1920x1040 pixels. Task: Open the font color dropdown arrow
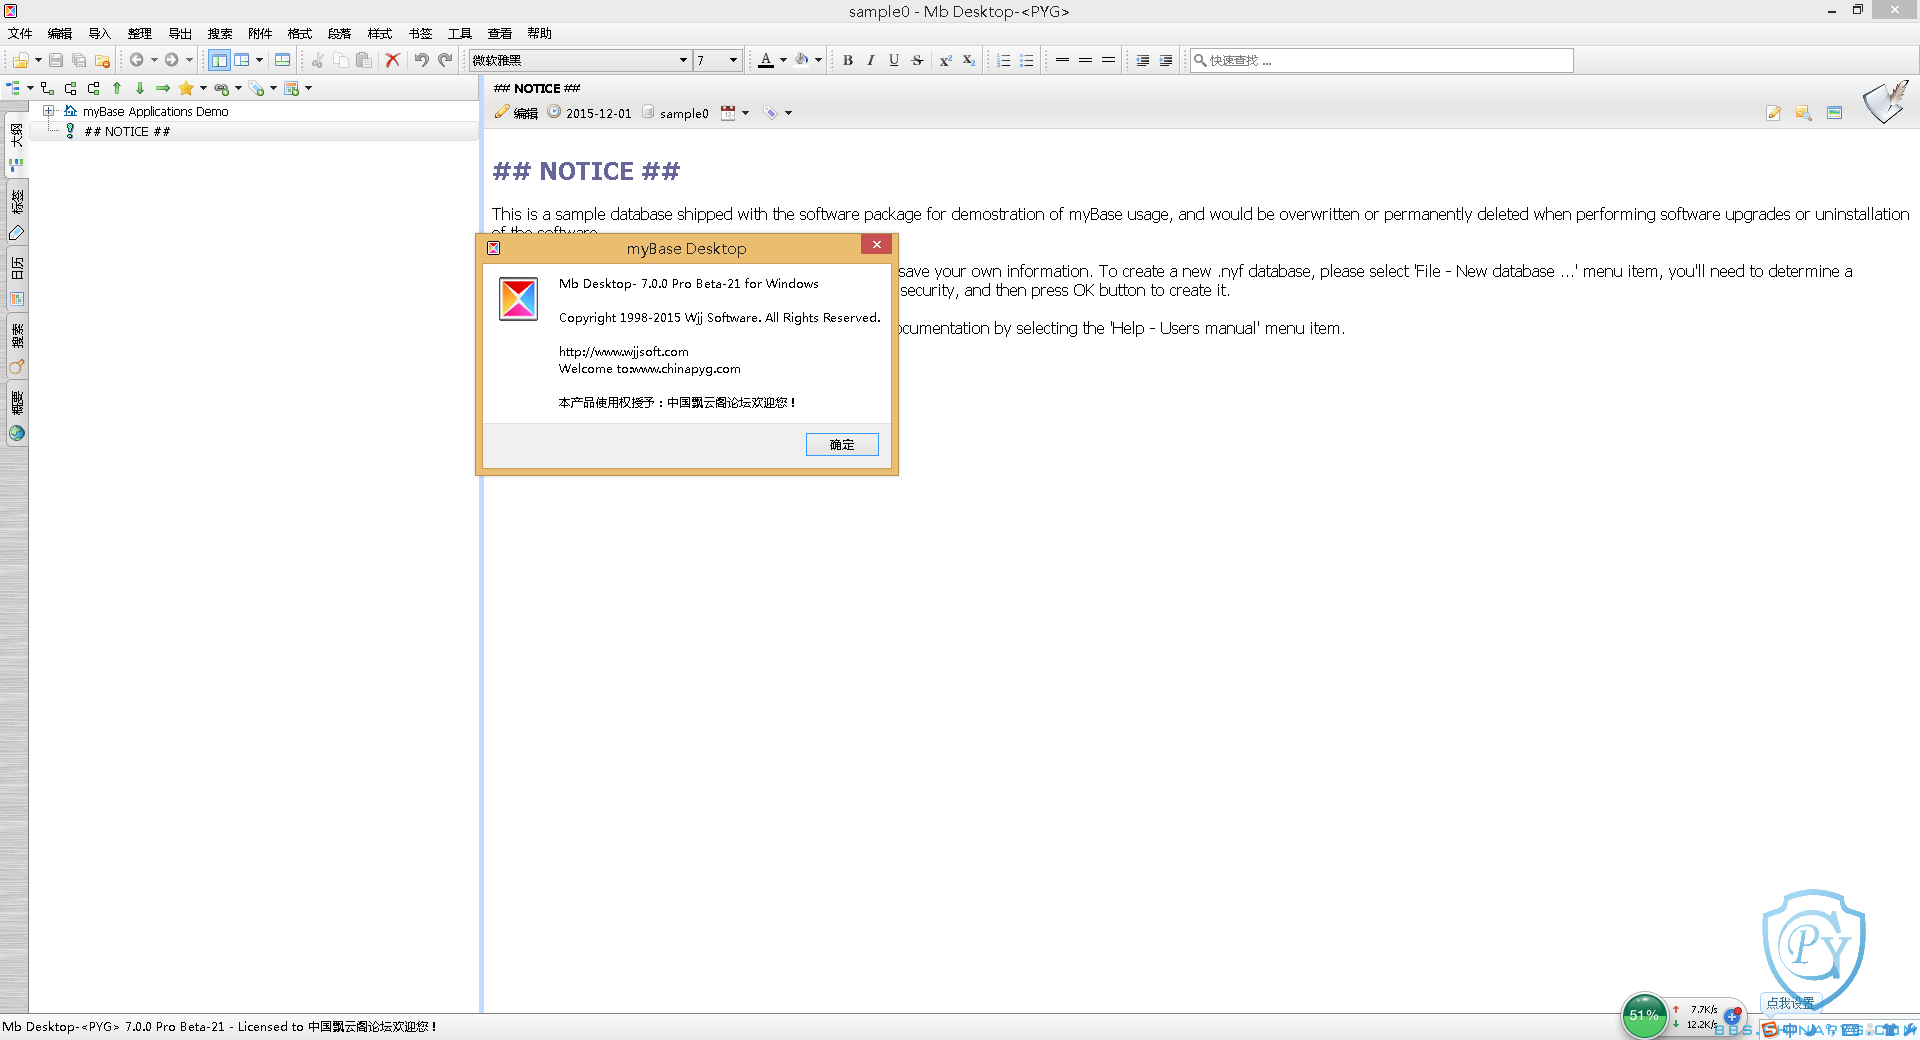783,60
